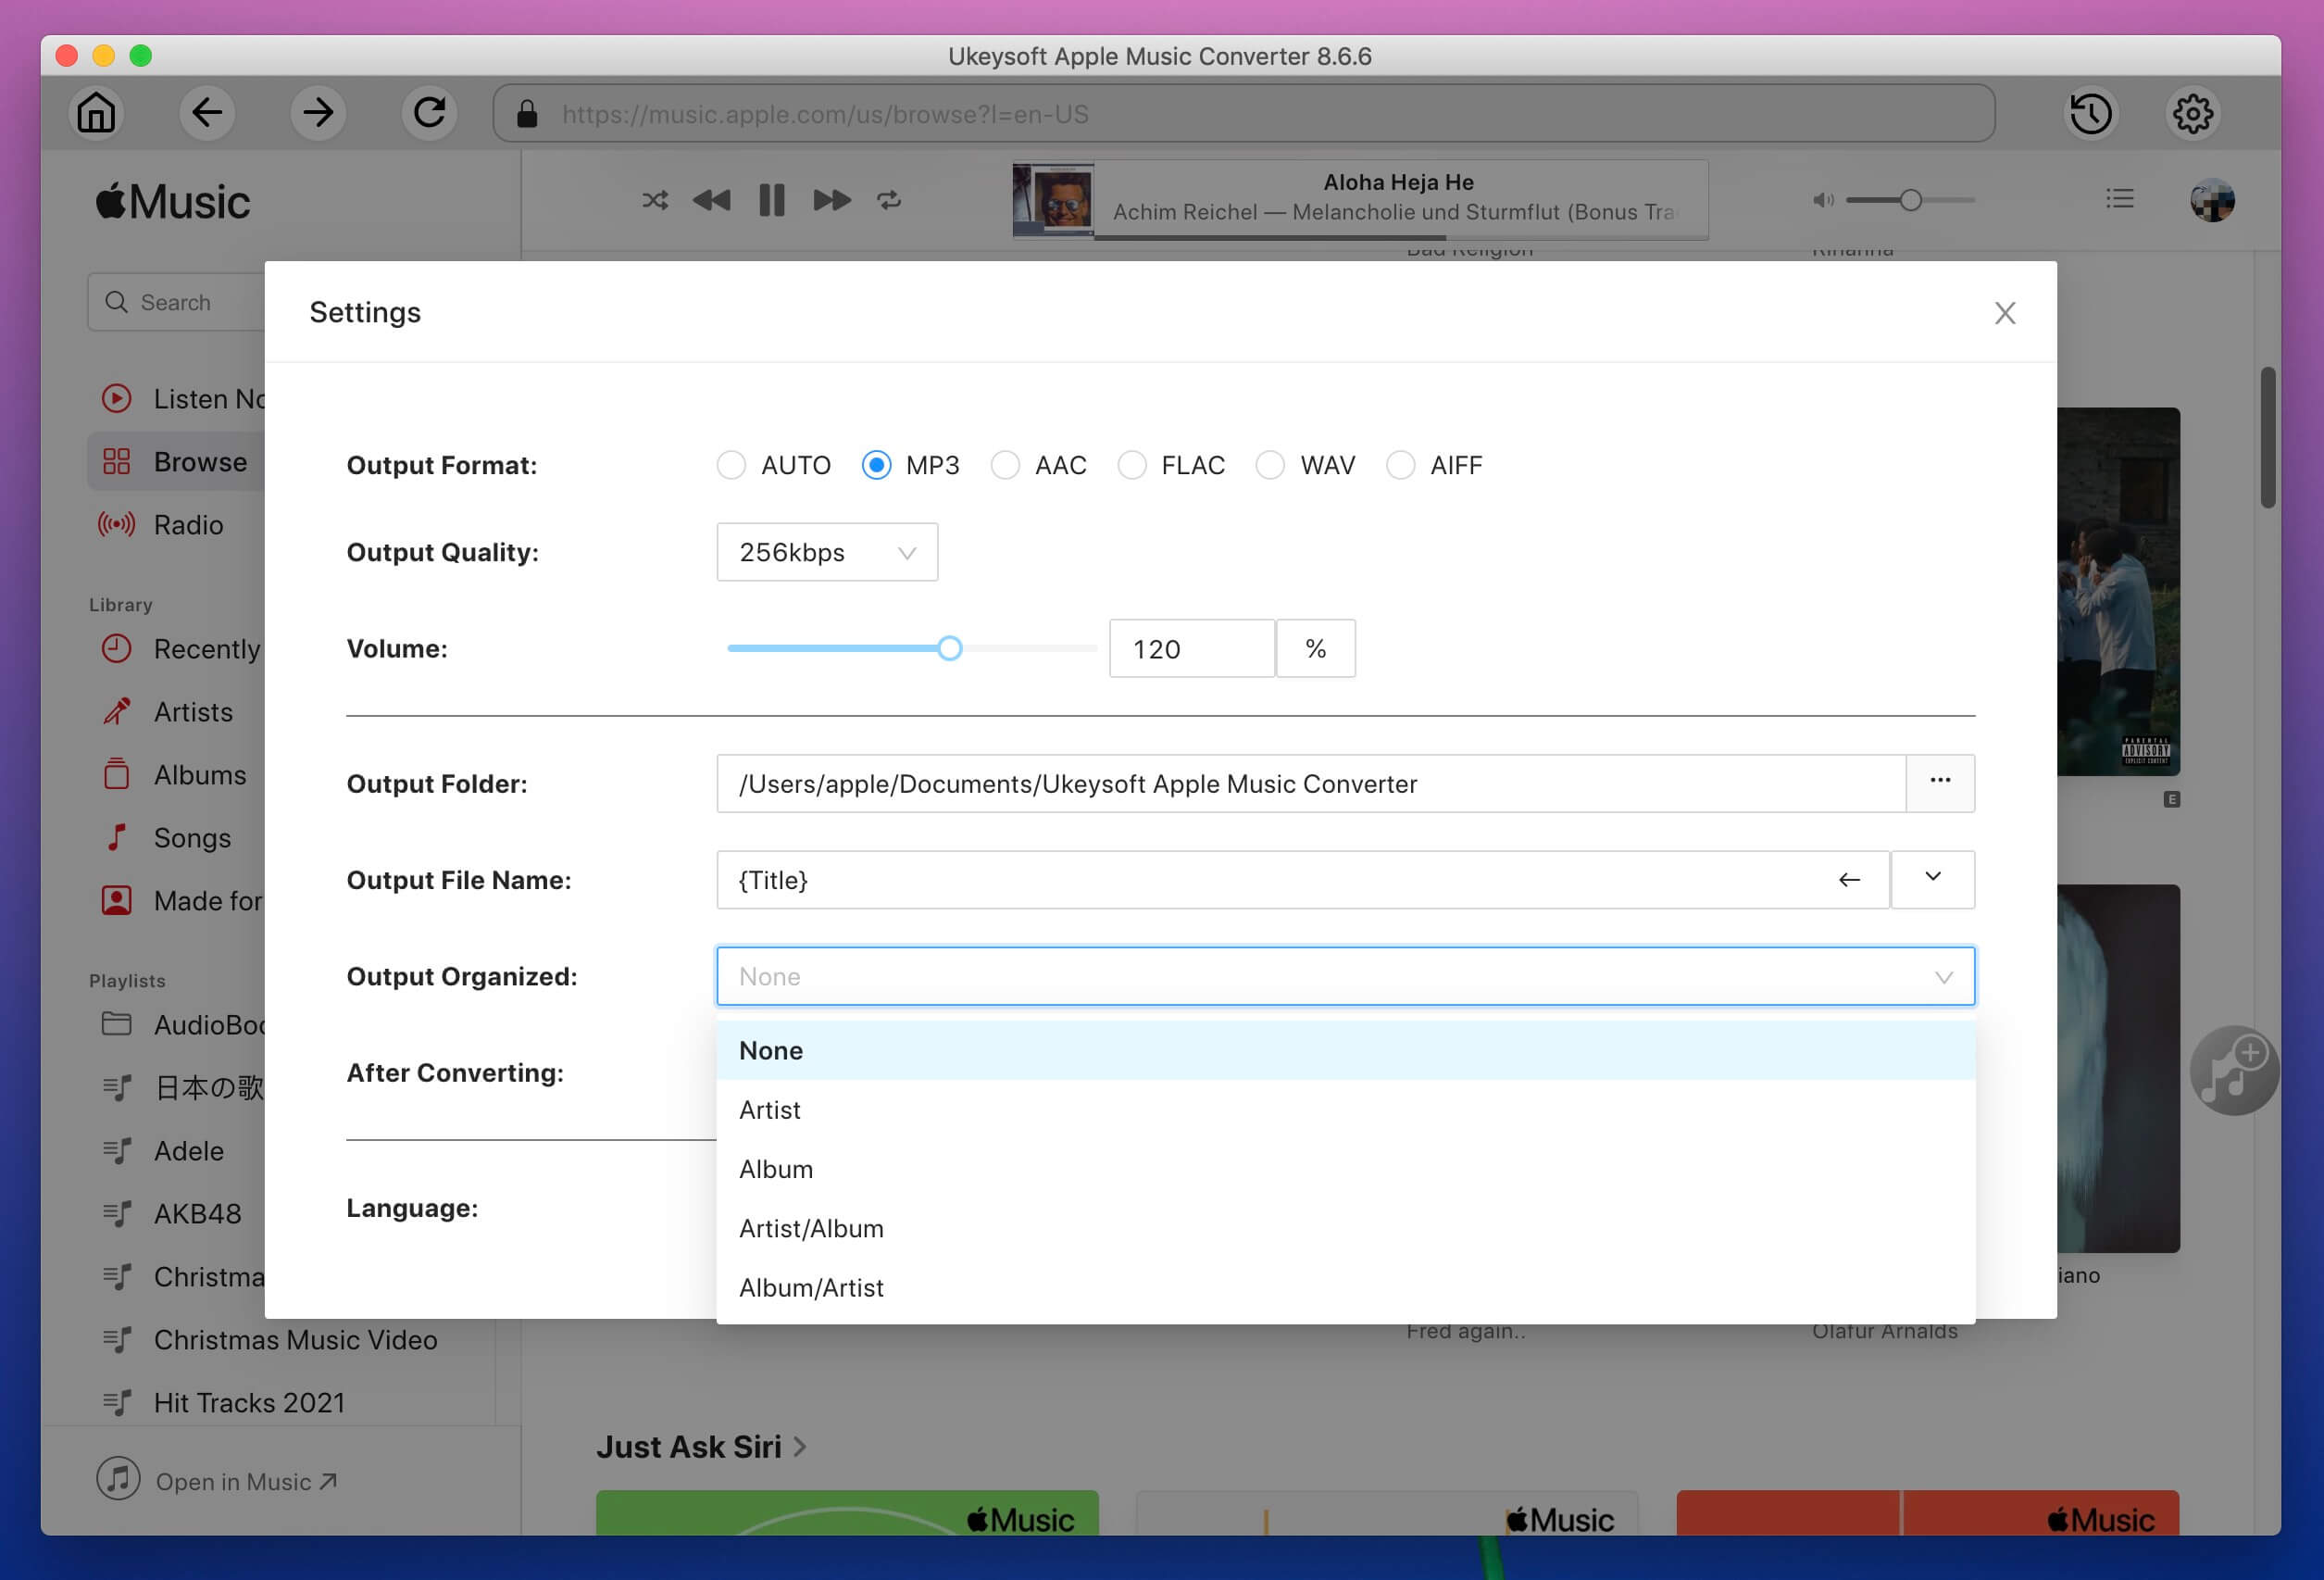Click the pause playback icon

(771, 199)
